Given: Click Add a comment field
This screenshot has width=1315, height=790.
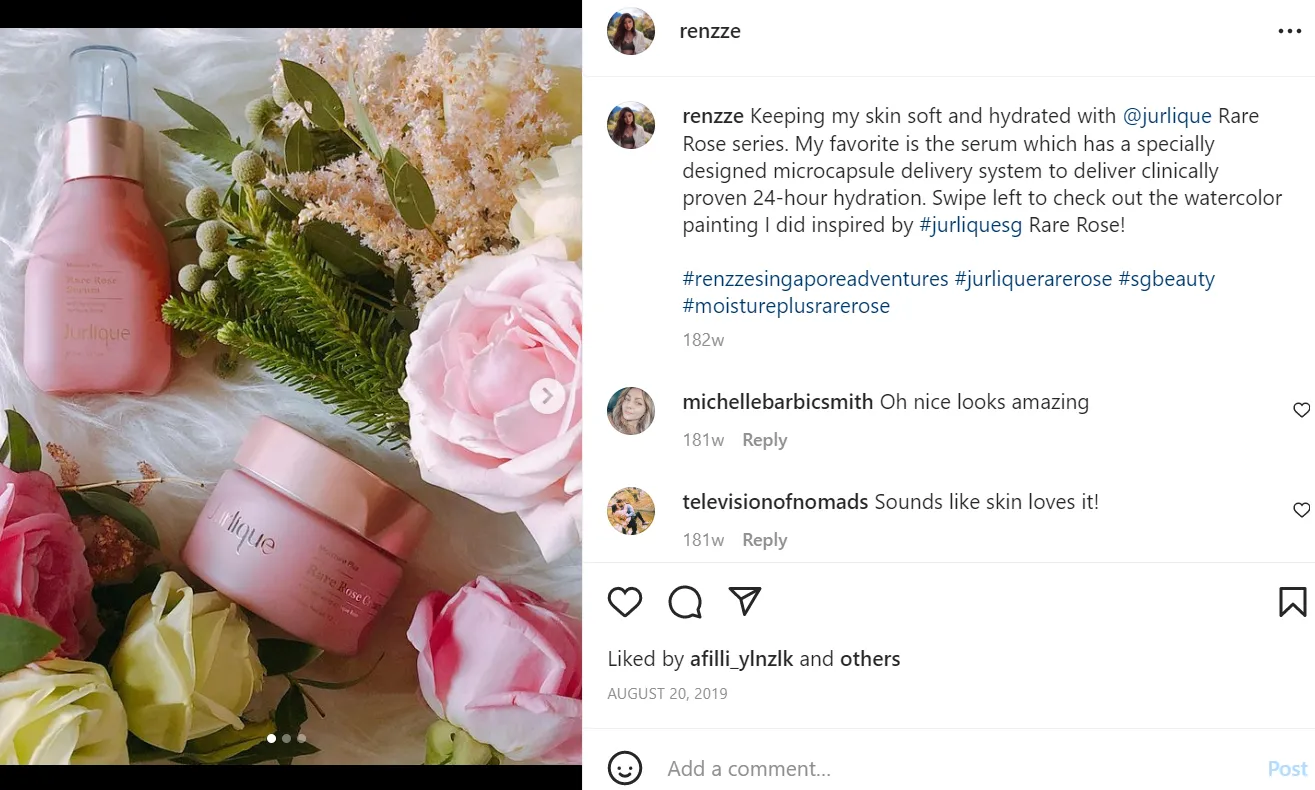Looking at the screenshot, I should (955, 769).
